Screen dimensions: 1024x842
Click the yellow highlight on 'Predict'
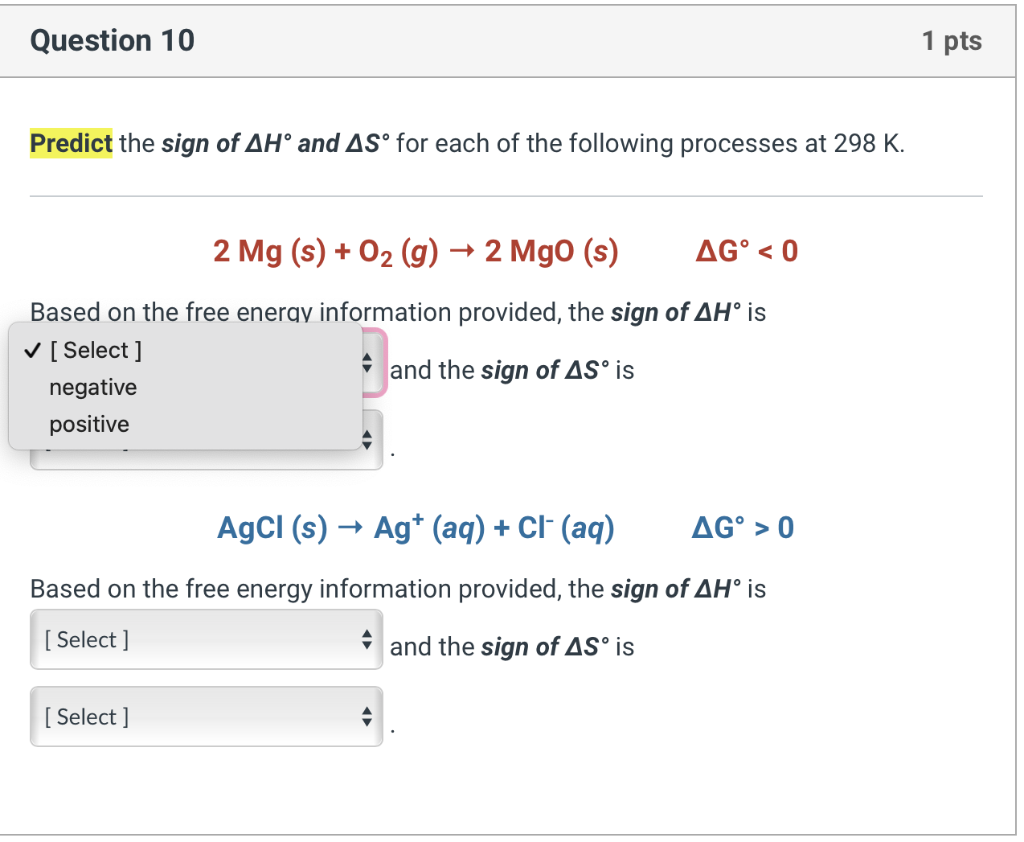(x=70, y=143)
